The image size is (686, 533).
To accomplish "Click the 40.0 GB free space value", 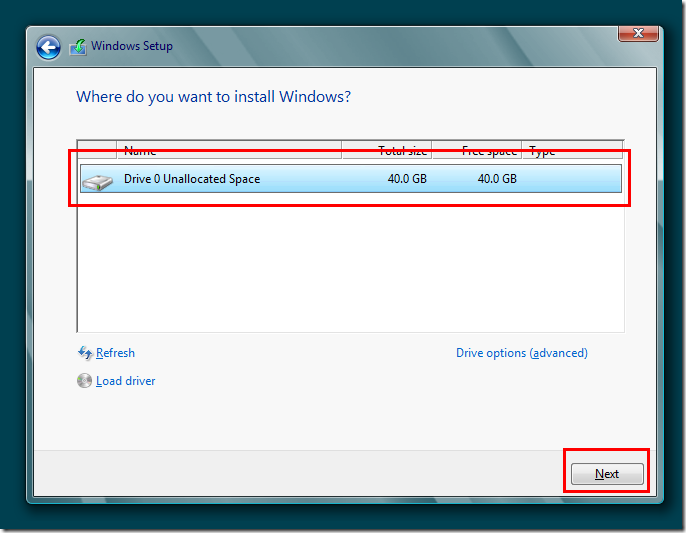I will [497, 179].
